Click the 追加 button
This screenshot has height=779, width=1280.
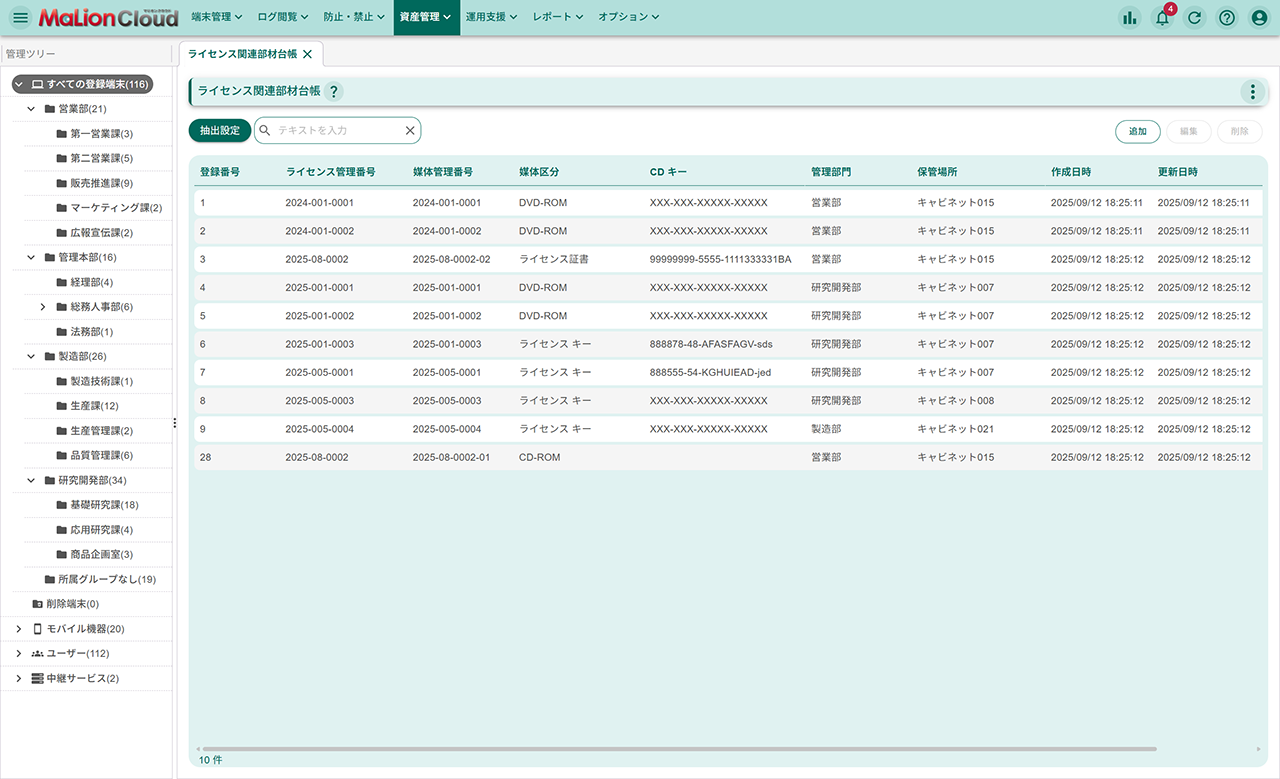(x=1137, y=131)
